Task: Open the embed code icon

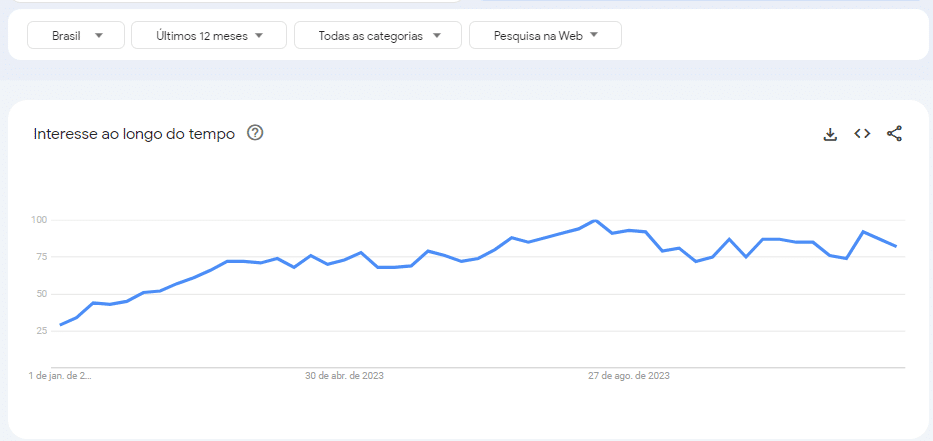Action: pyautogui.click(x=862, y=134)
